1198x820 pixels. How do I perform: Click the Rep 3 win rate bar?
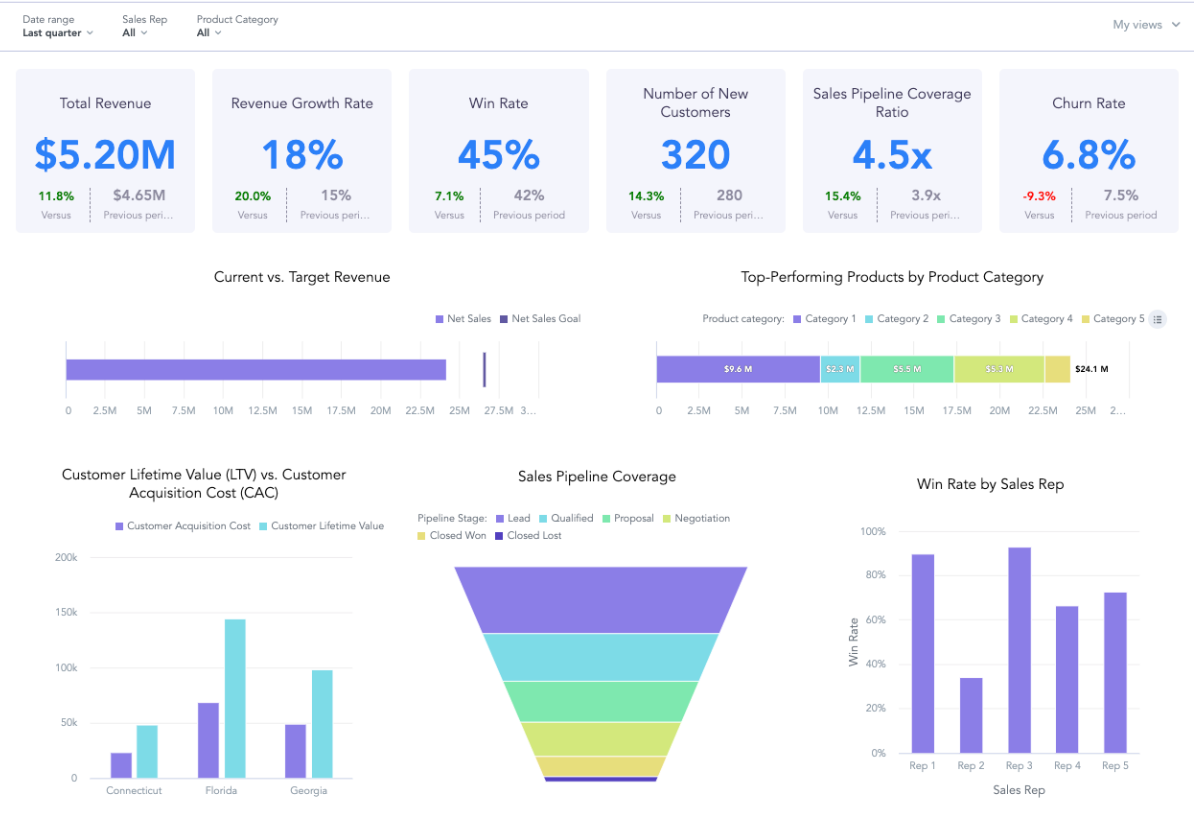pos(1019,650)
